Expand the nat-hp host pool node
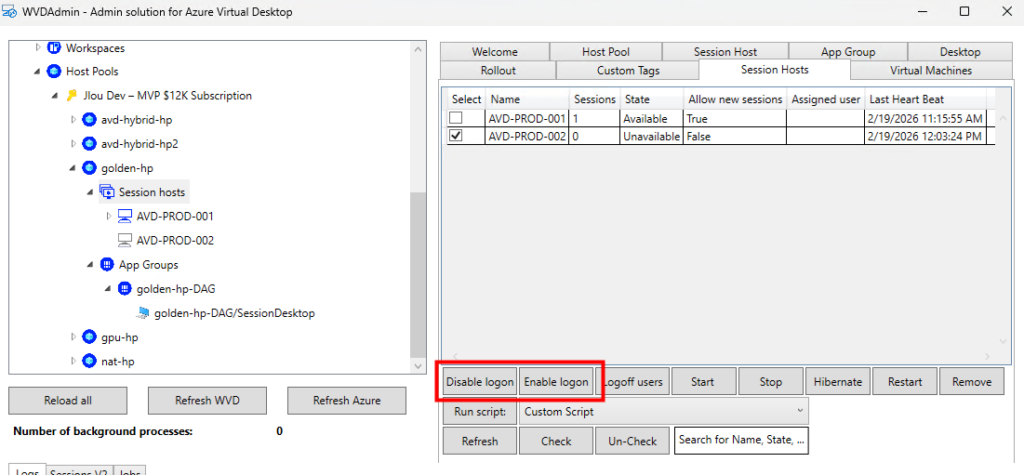This screenshot has height=475, width=1024. (x=73, y=361)
